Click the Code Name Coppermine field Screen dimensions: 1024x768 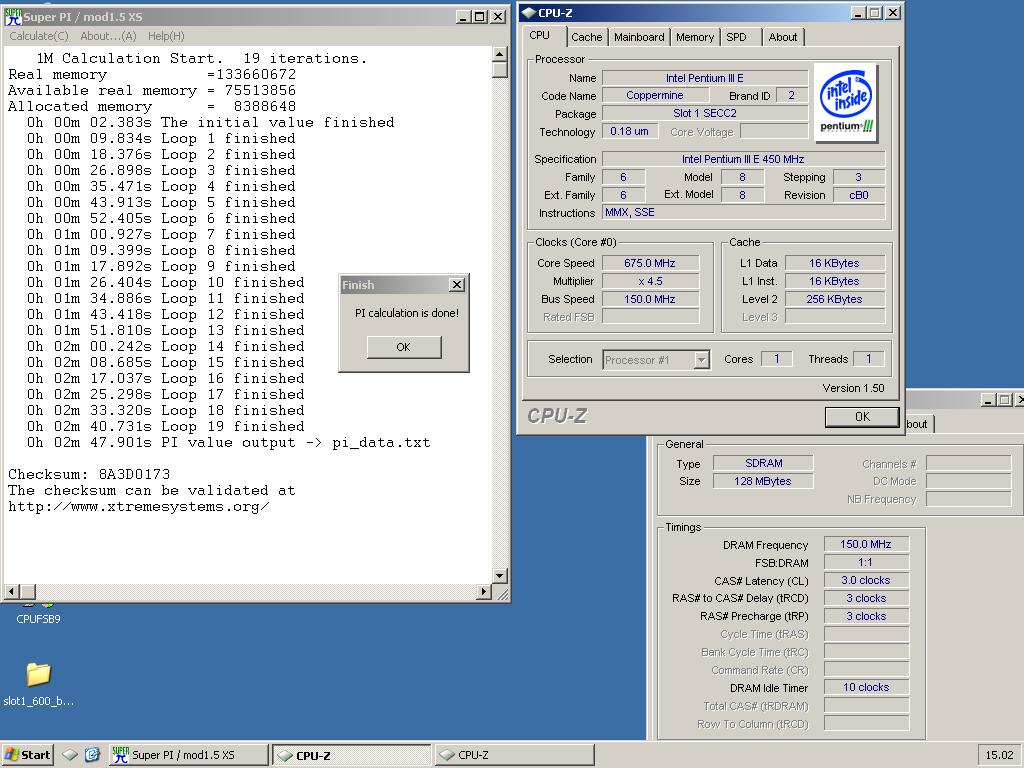654,95
